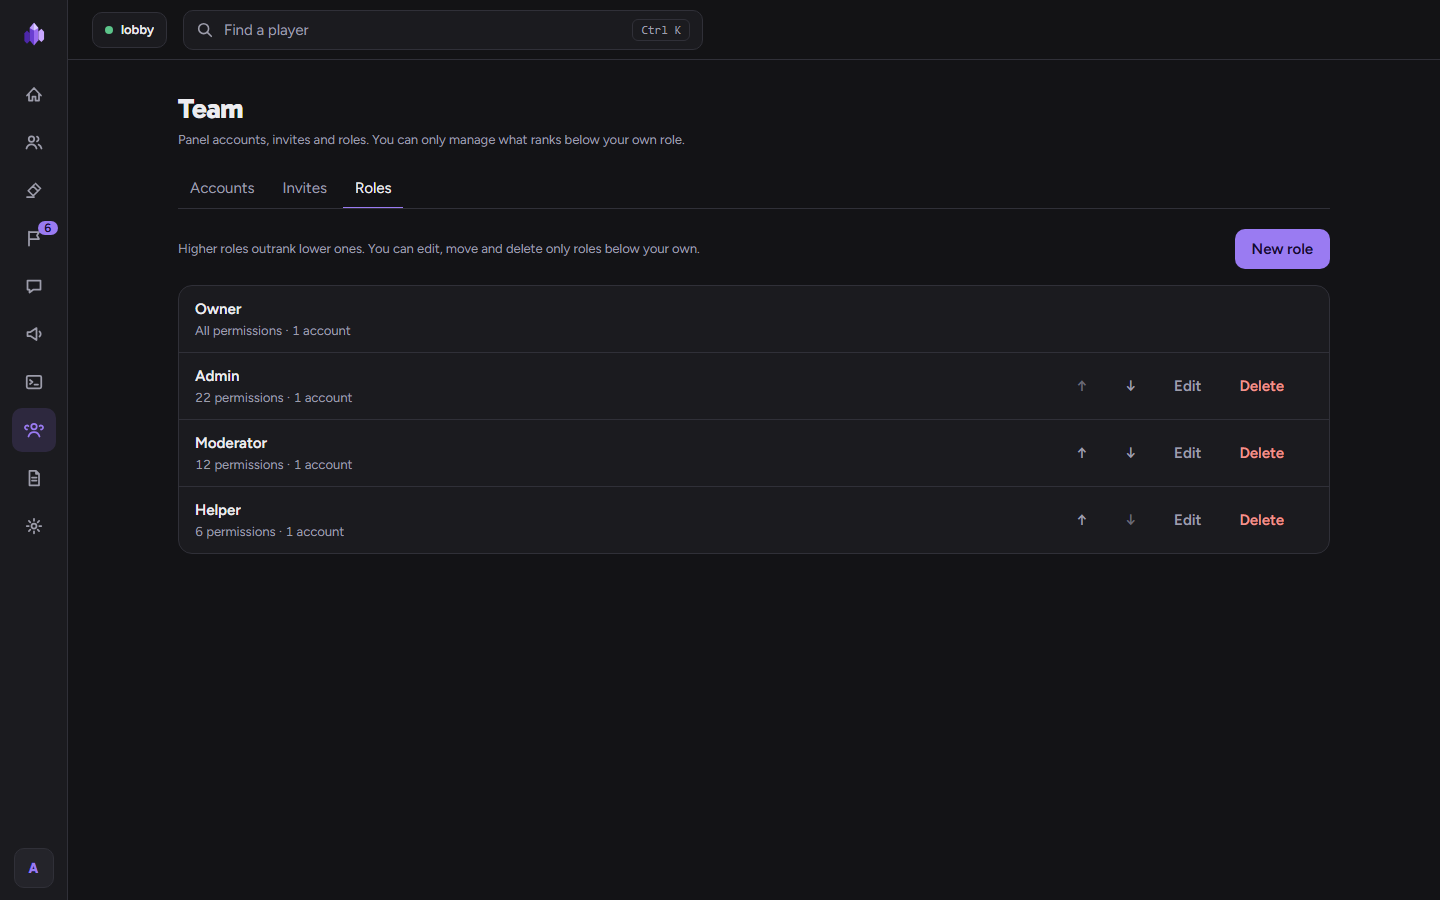Screen dimensions: 1440x900
Task: Switch to the Invites tab
Action: point(305,188)
